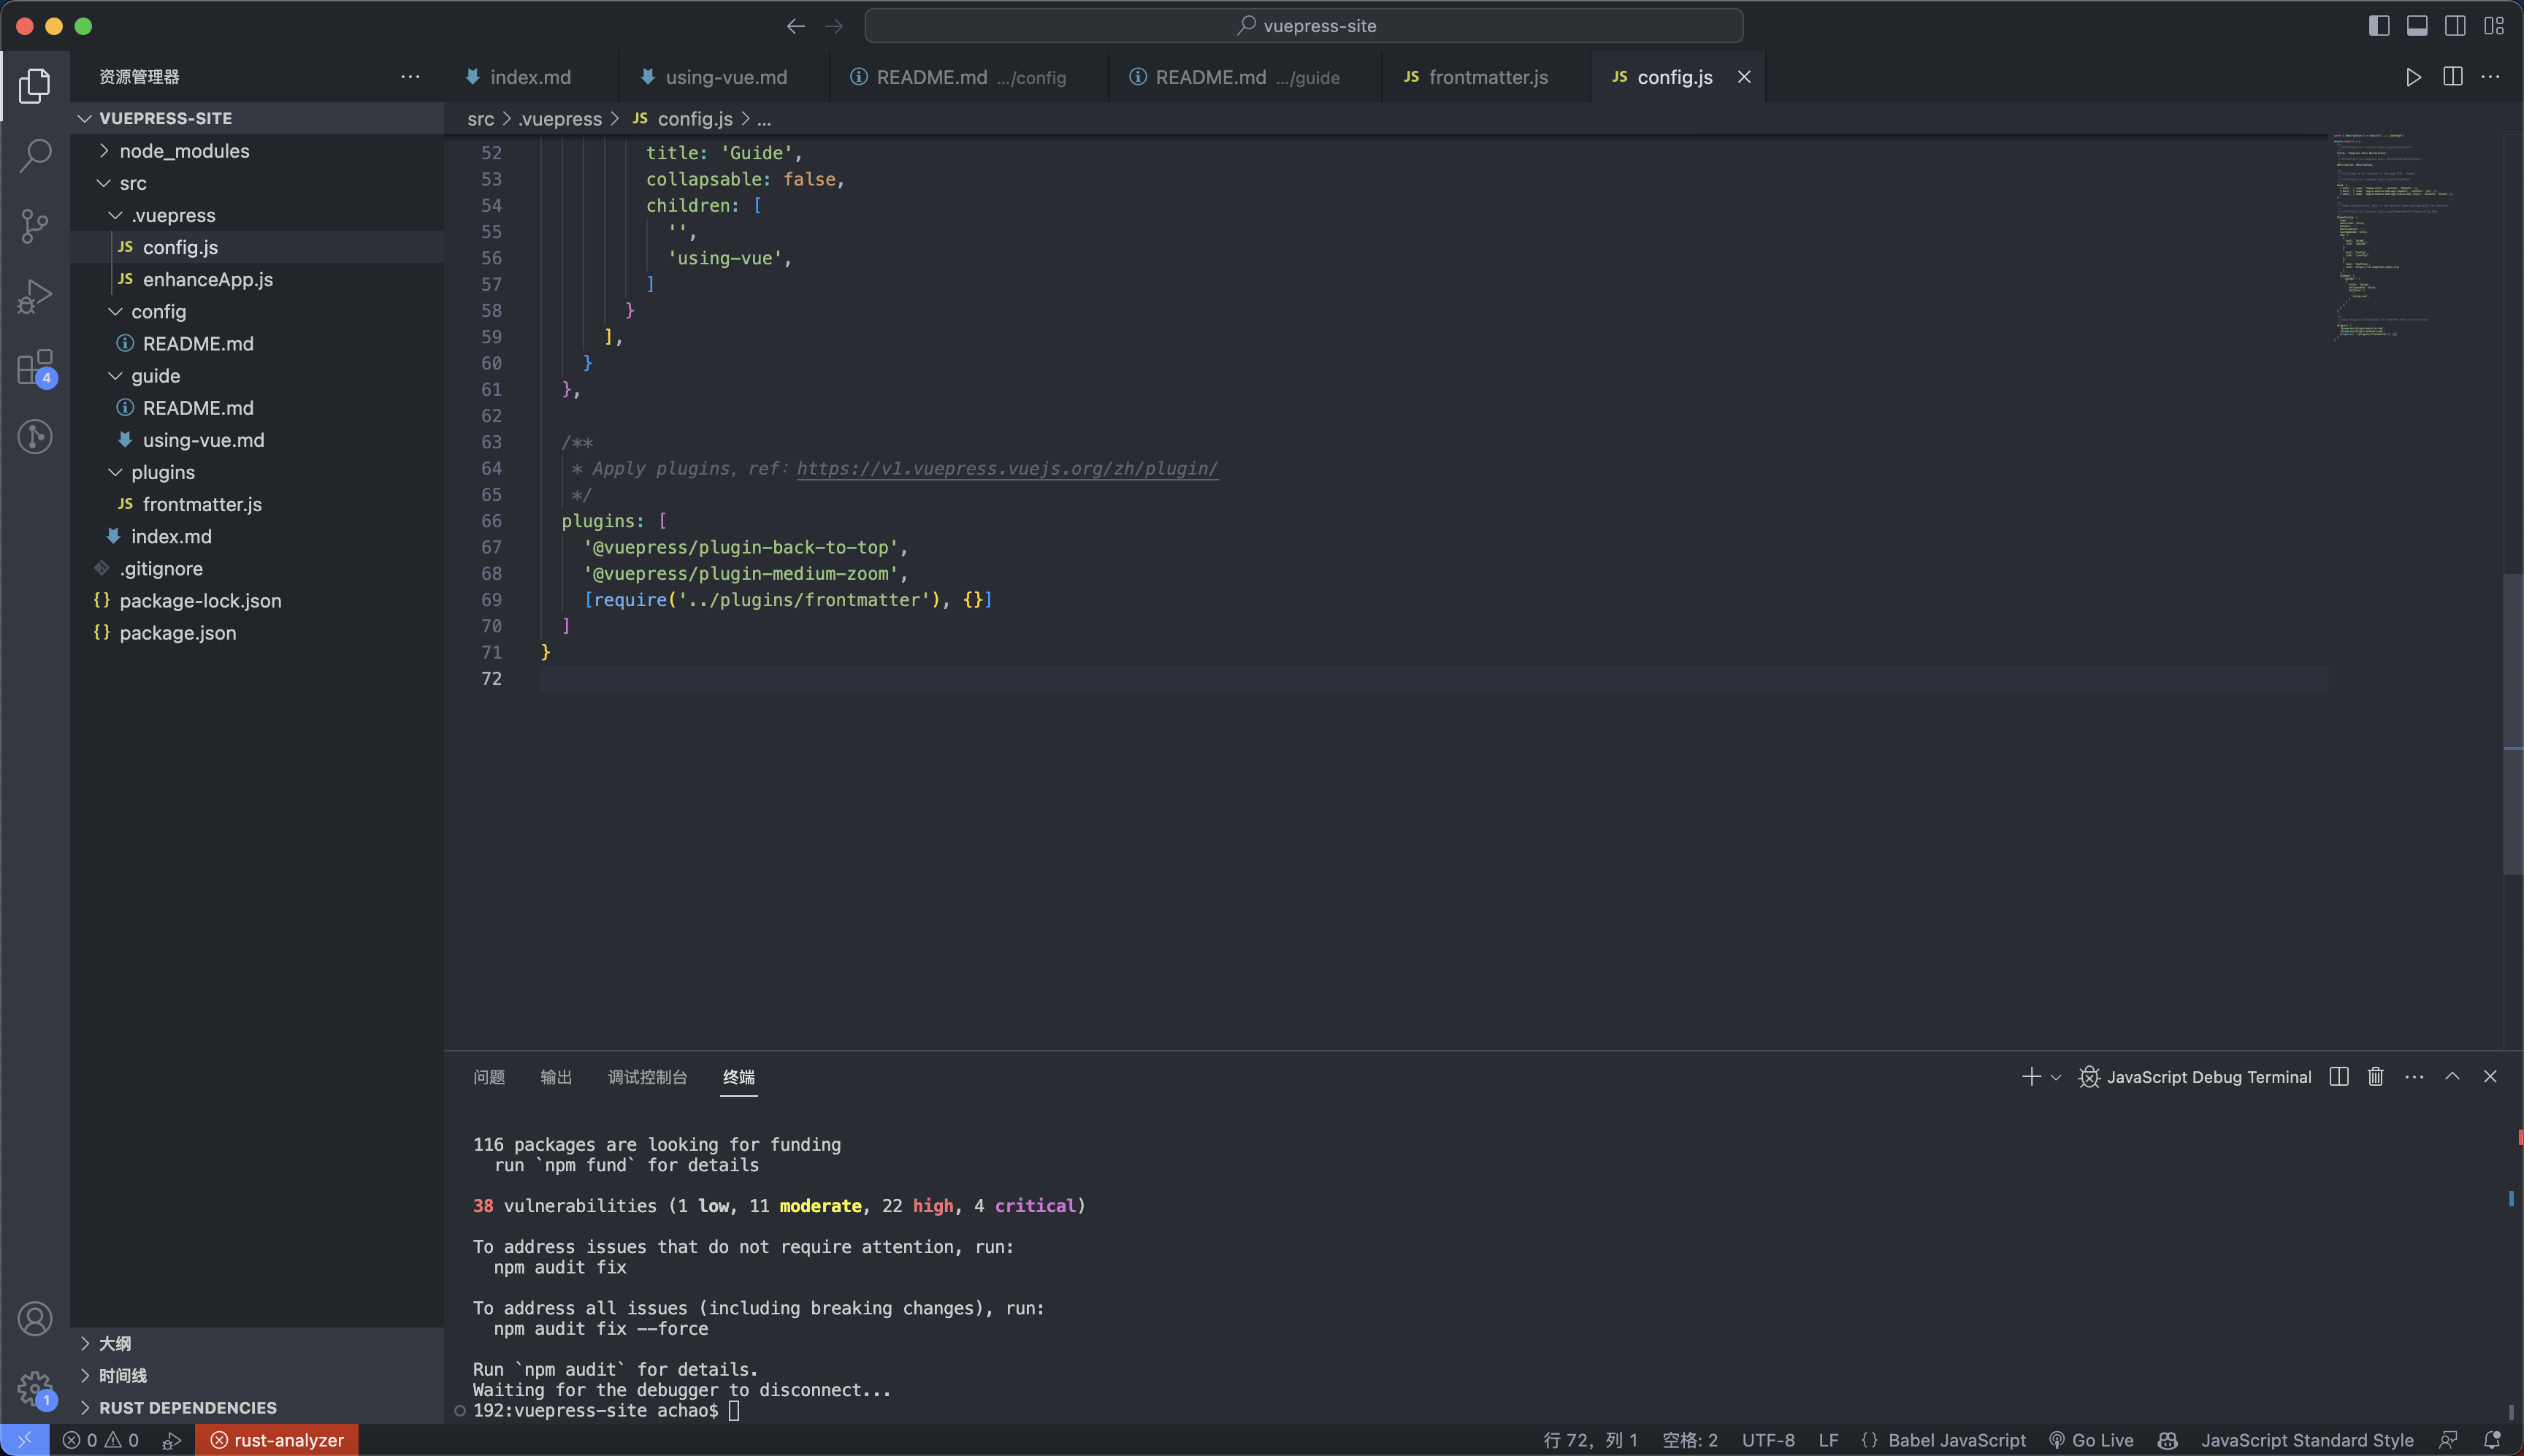Click the Run code play icon
Image resolution: width=2524 pixels, height=1456 pixels.
2413,77
